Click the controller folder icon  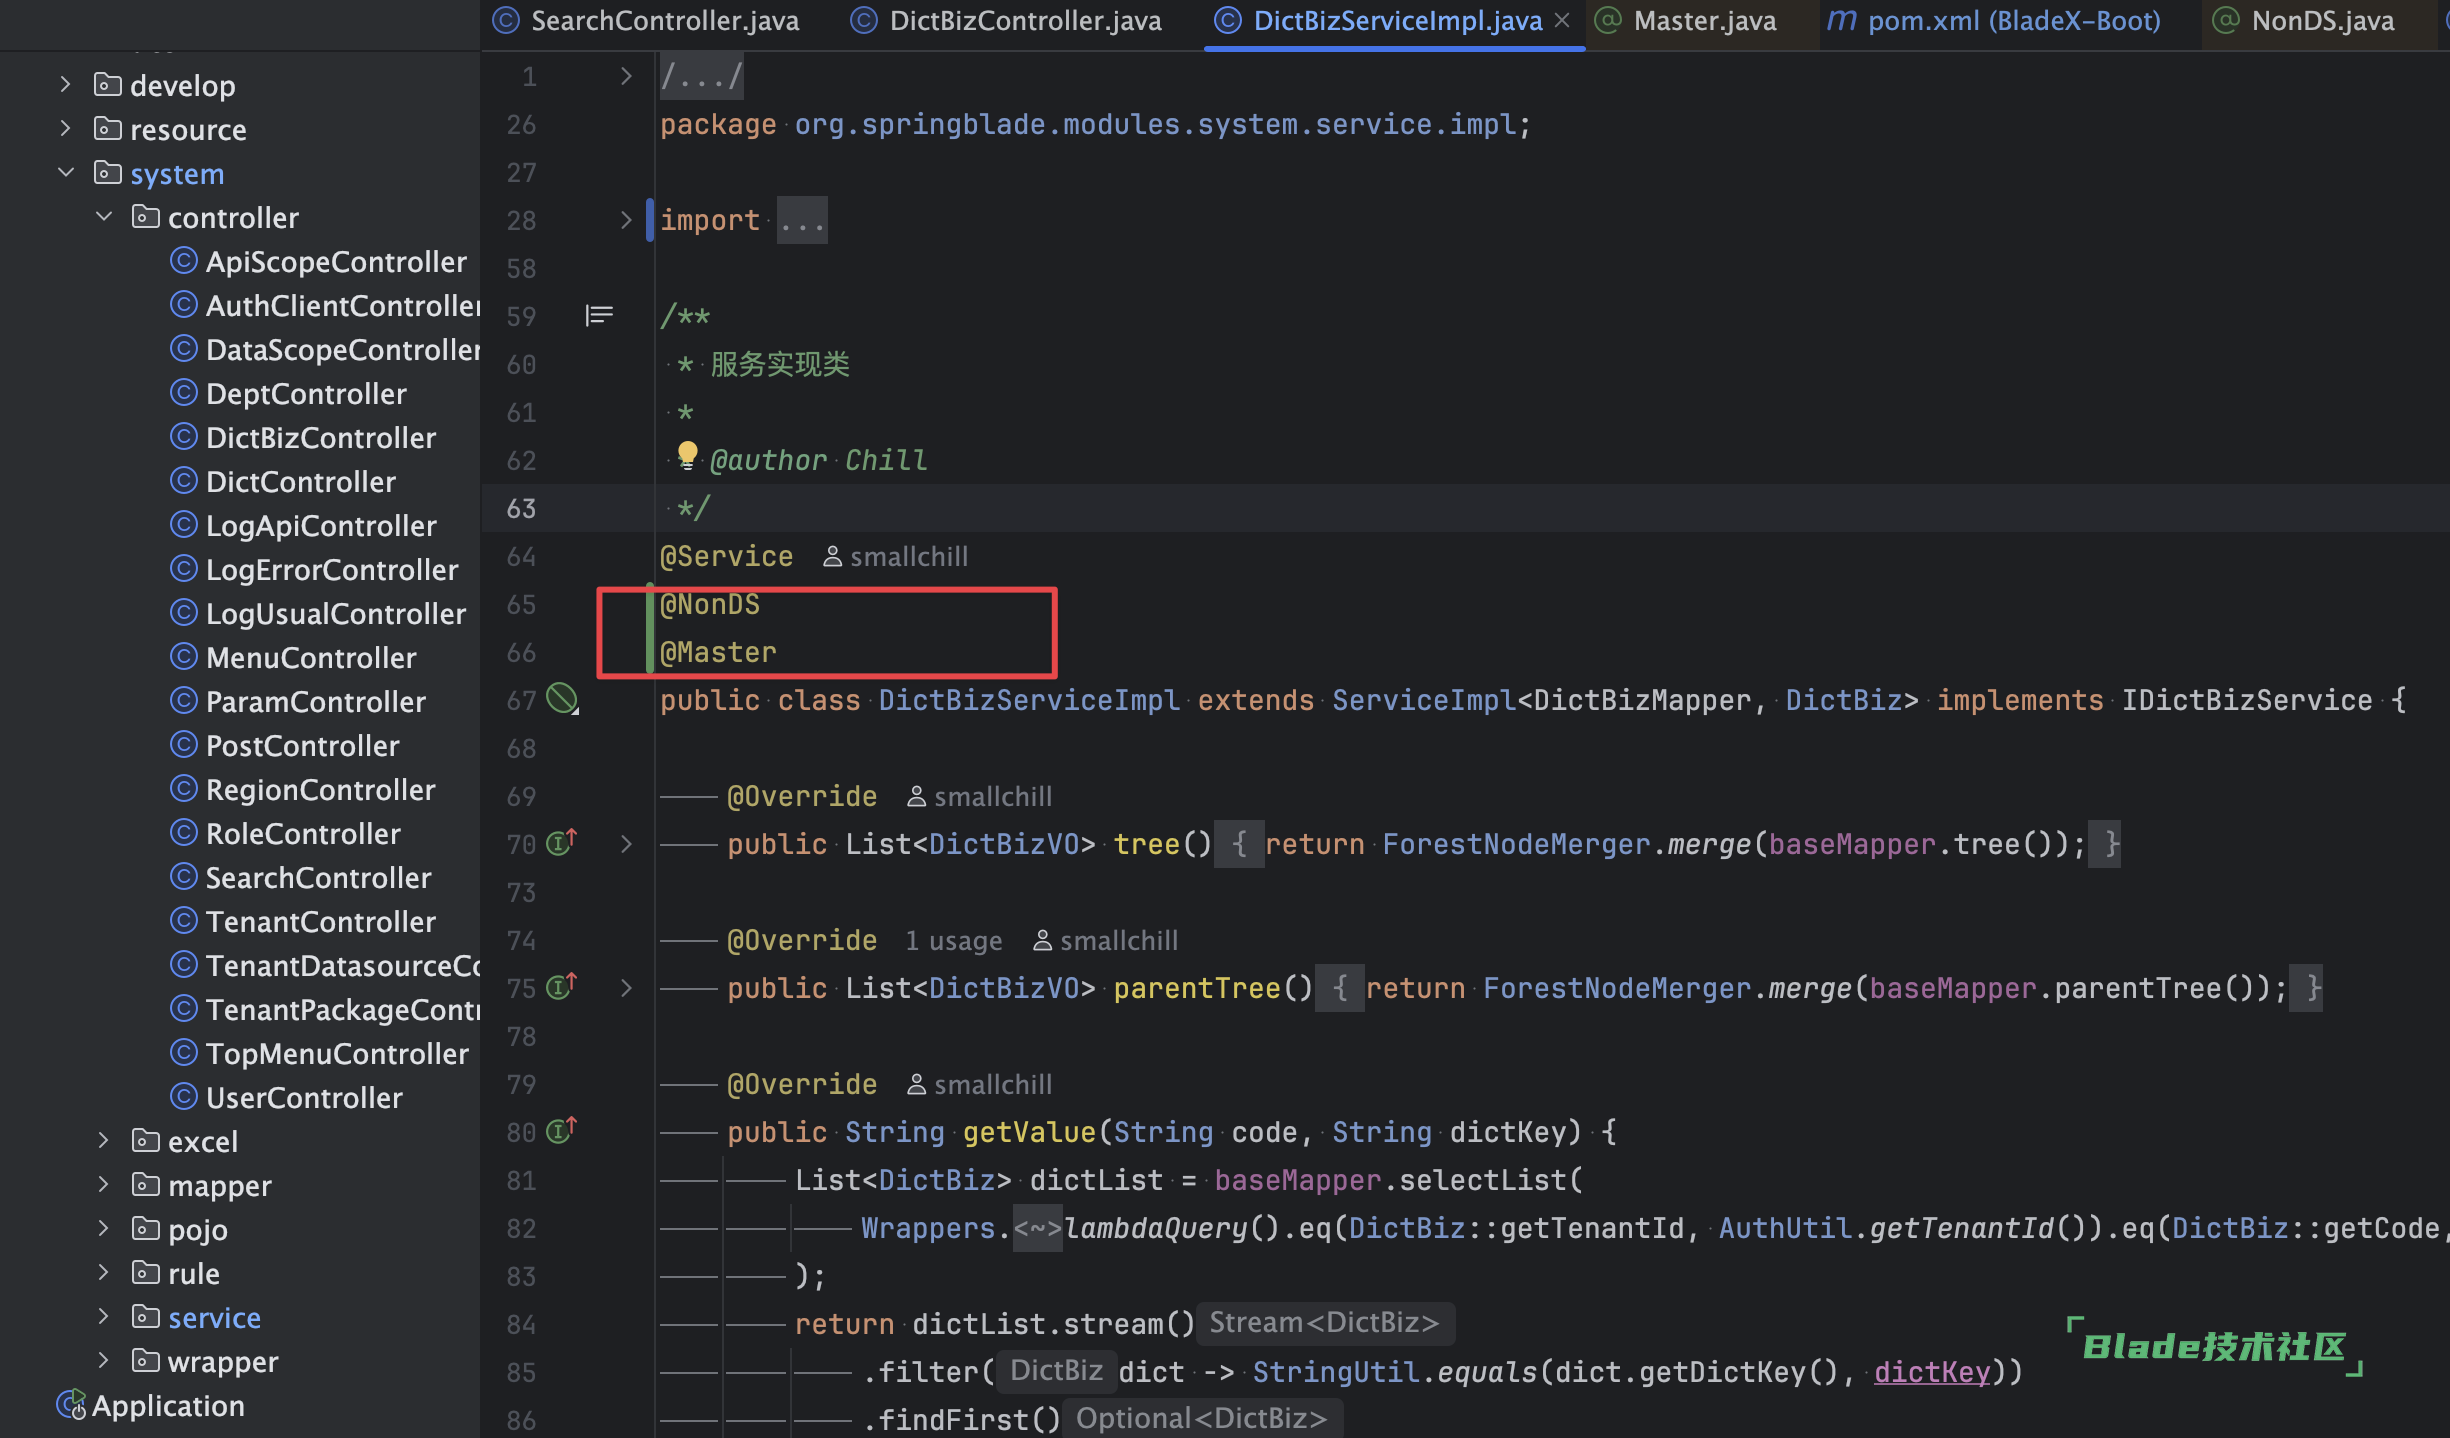(x=145, y=216)
